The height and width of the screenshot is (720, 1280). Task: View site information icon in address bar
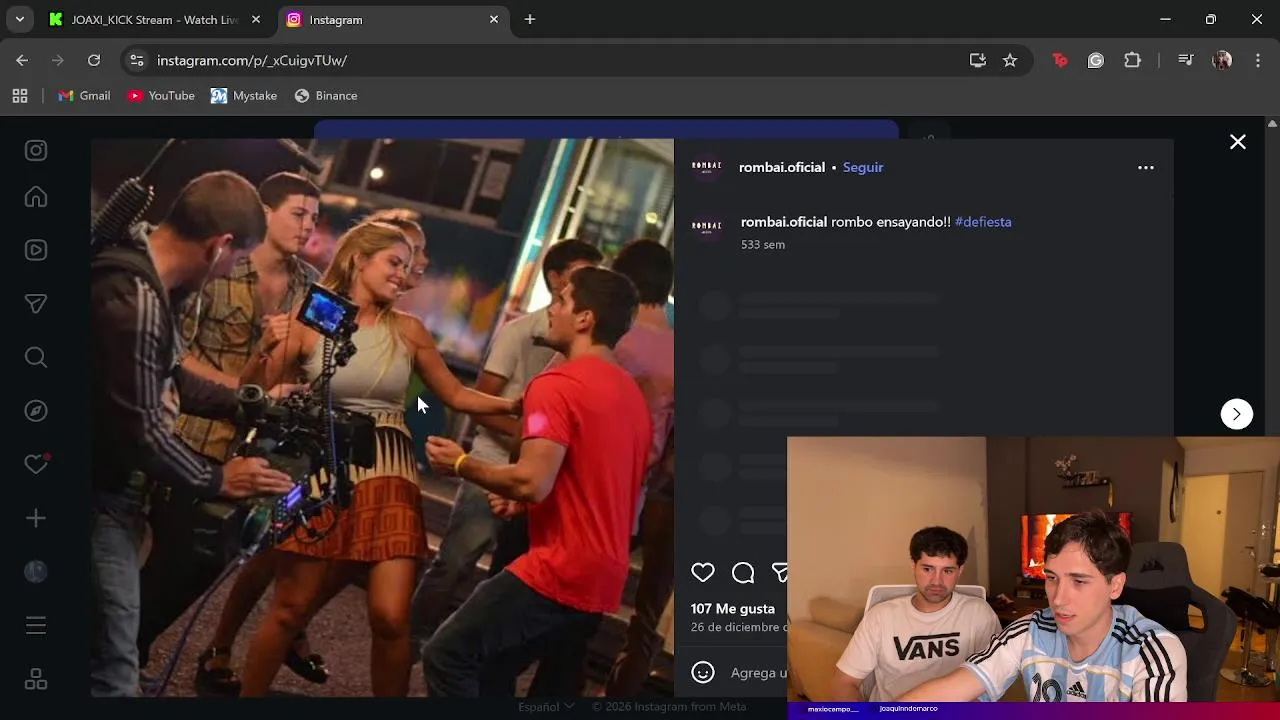[137, 60]
